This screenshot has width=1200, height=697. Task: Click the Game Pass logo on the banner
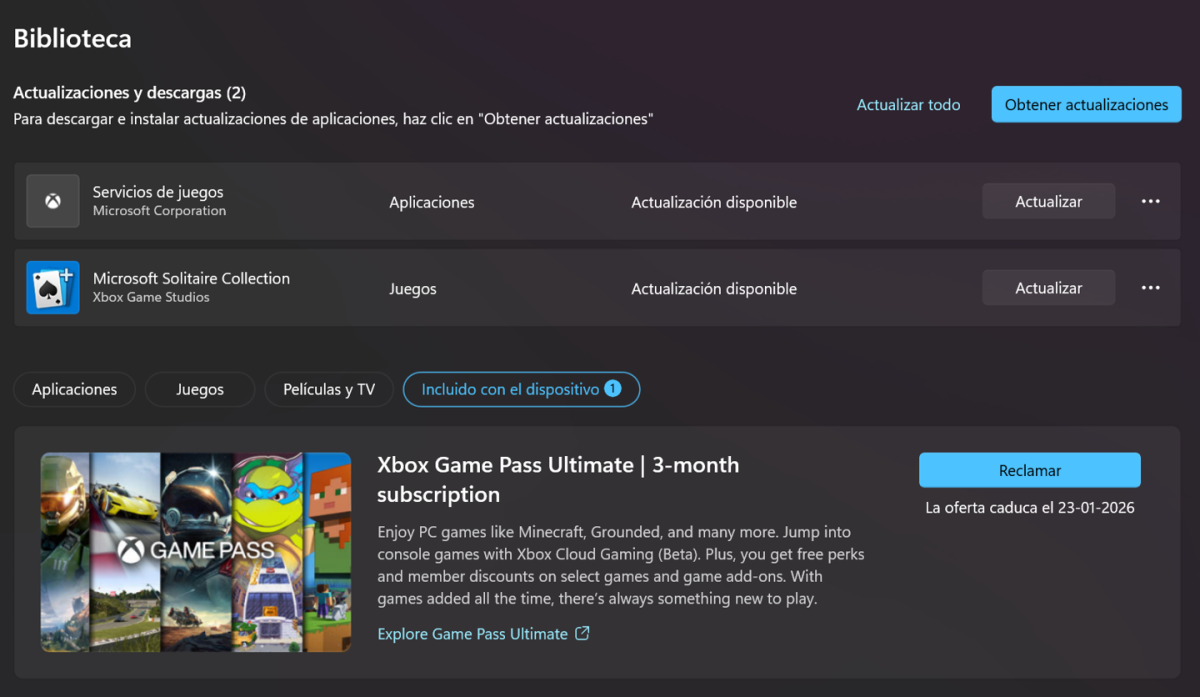click(x=196, y=550)
